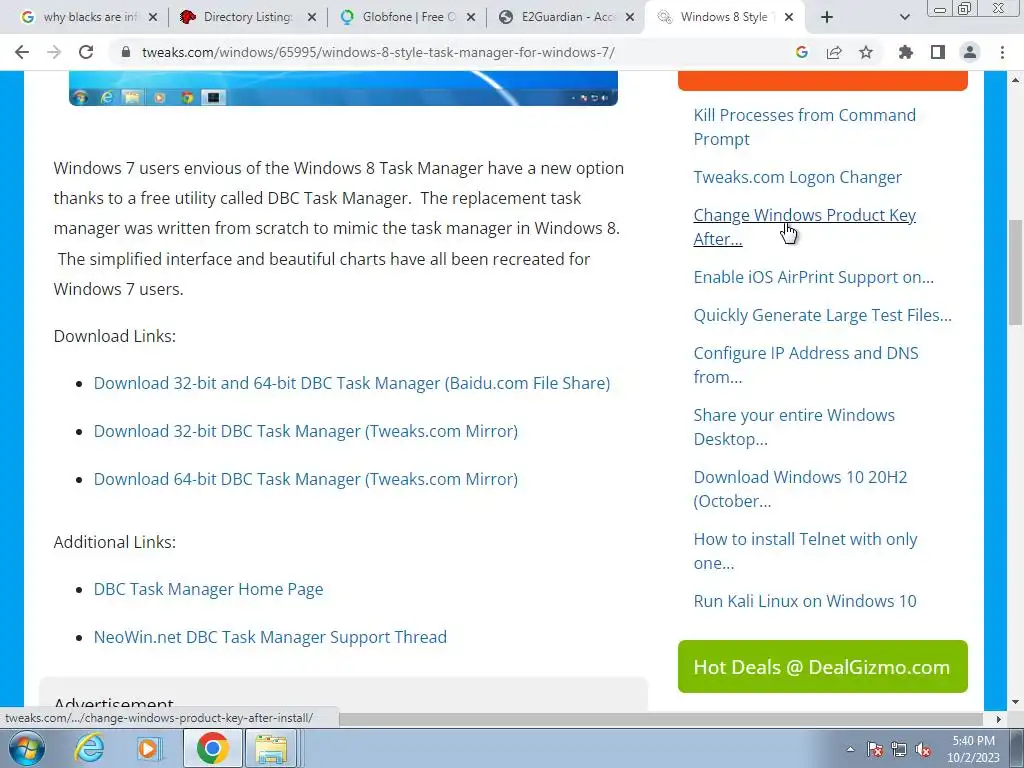Close the Windows 8 Style tab
Screen dimensions: 1024x768
tap(789, 17)
